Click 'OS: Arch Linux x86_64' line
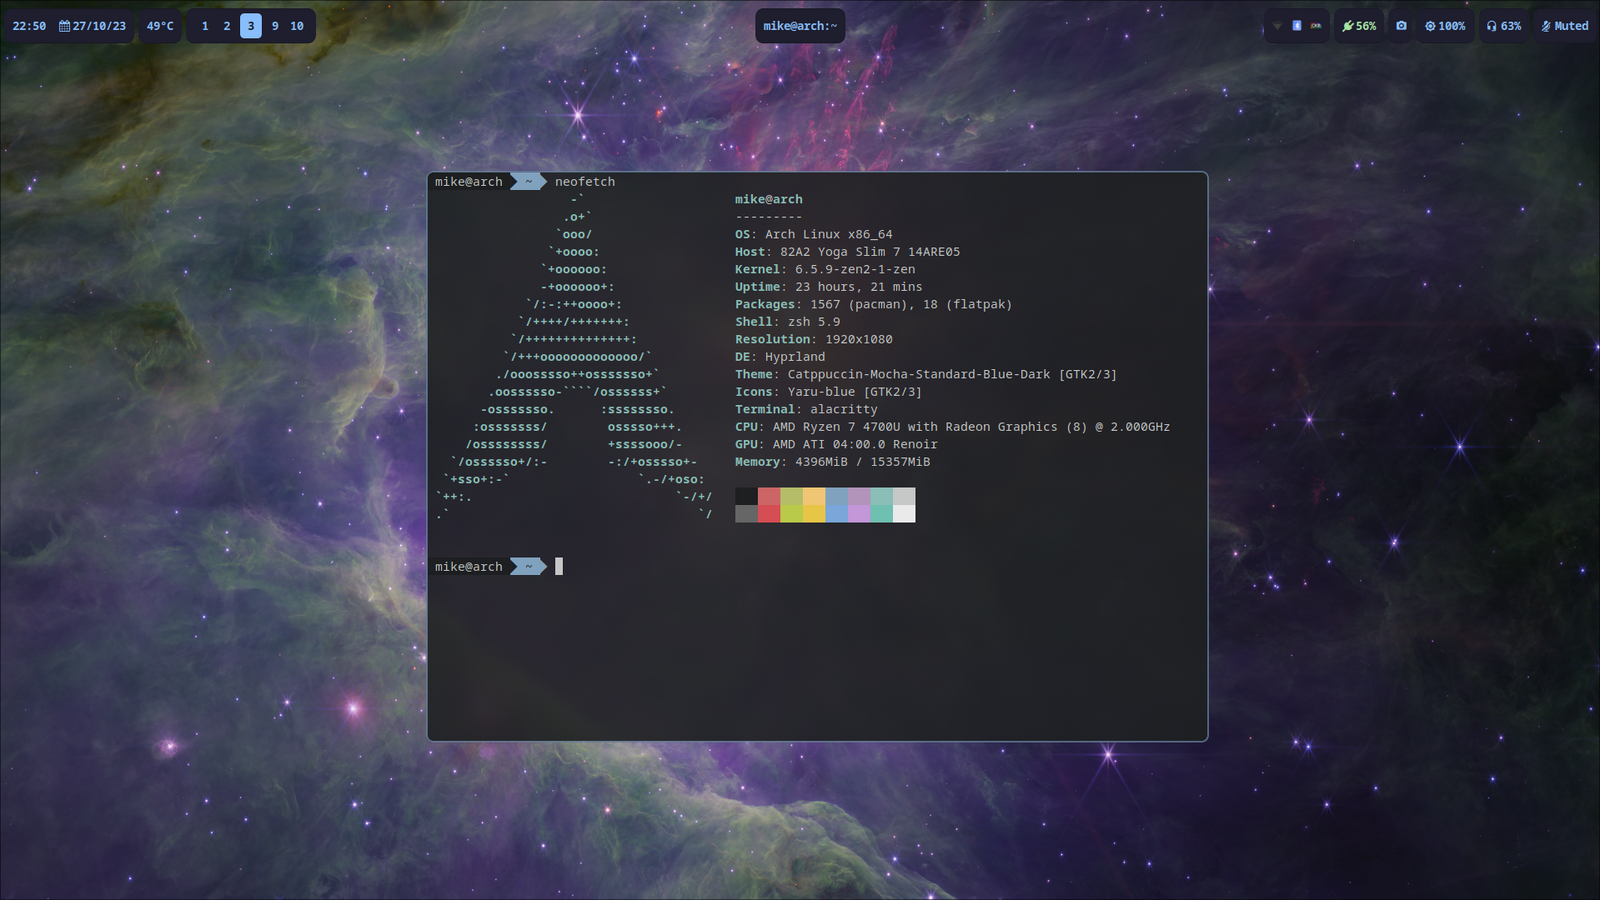Screen dimensions: 1600x900 coord(814,234)
